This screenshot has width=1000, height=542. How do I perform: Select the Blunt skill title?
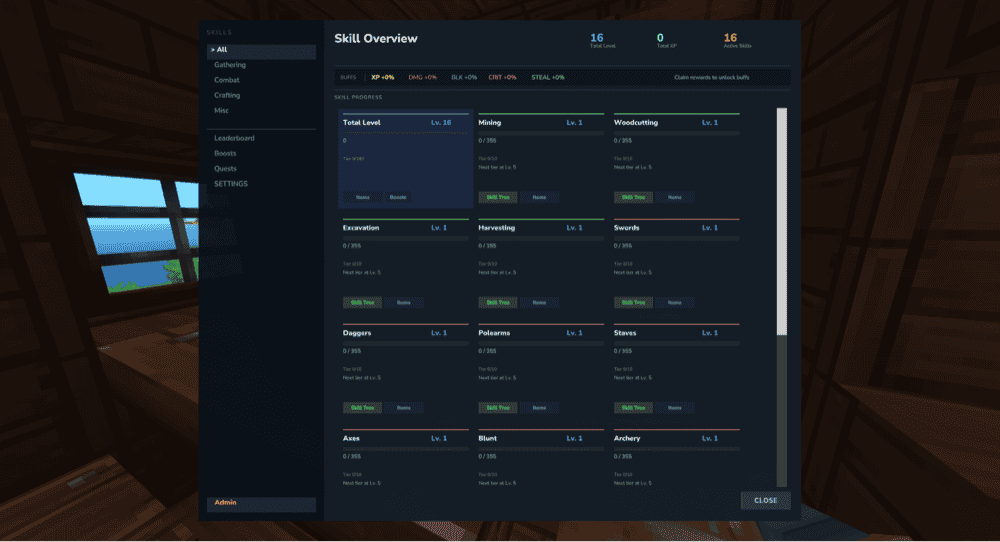pyautogui.click(x=488, y=439)
